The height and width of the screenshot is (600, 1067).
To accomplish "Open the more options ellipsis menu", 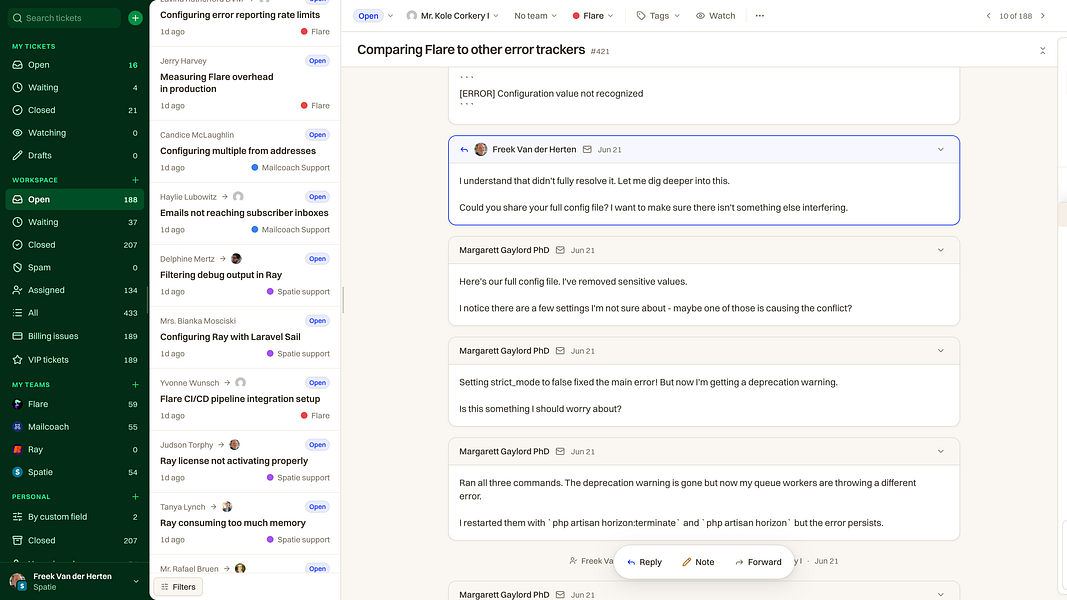I will click(759, 16).
